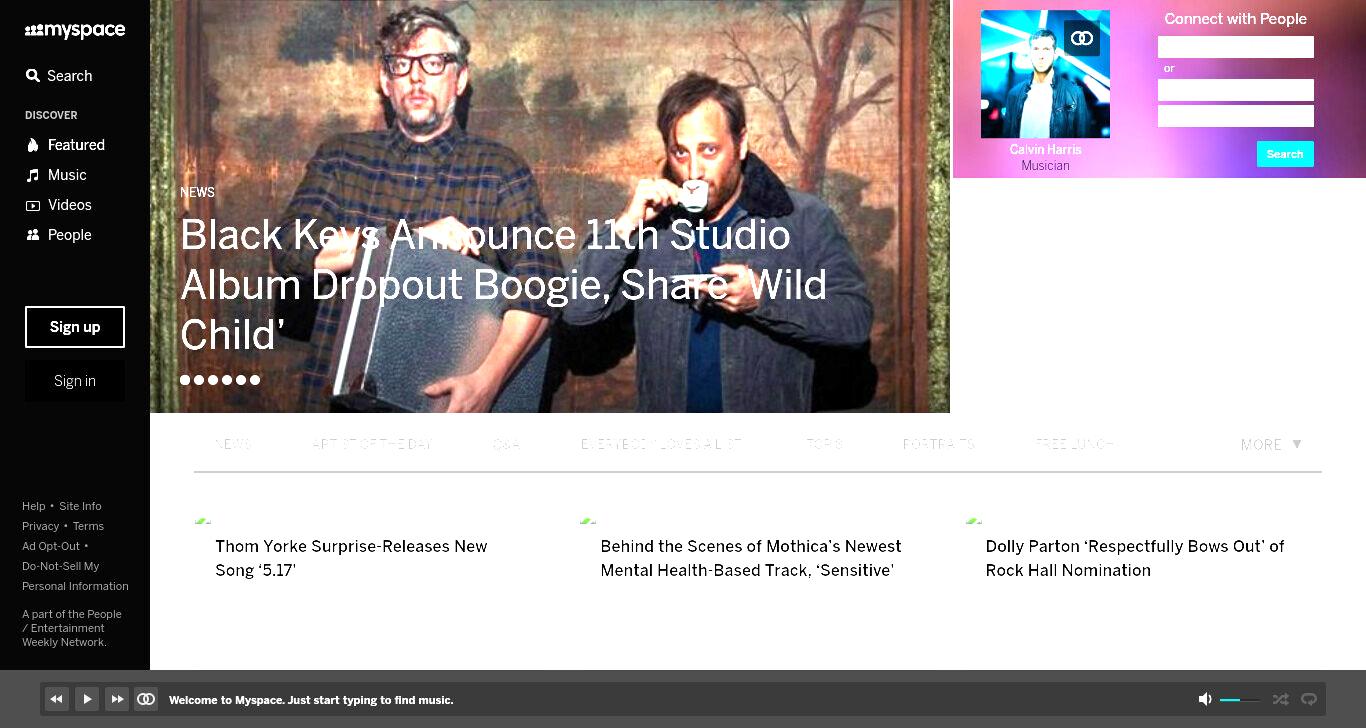Click the 'Musician' label under Calvin Harris

1045,166
